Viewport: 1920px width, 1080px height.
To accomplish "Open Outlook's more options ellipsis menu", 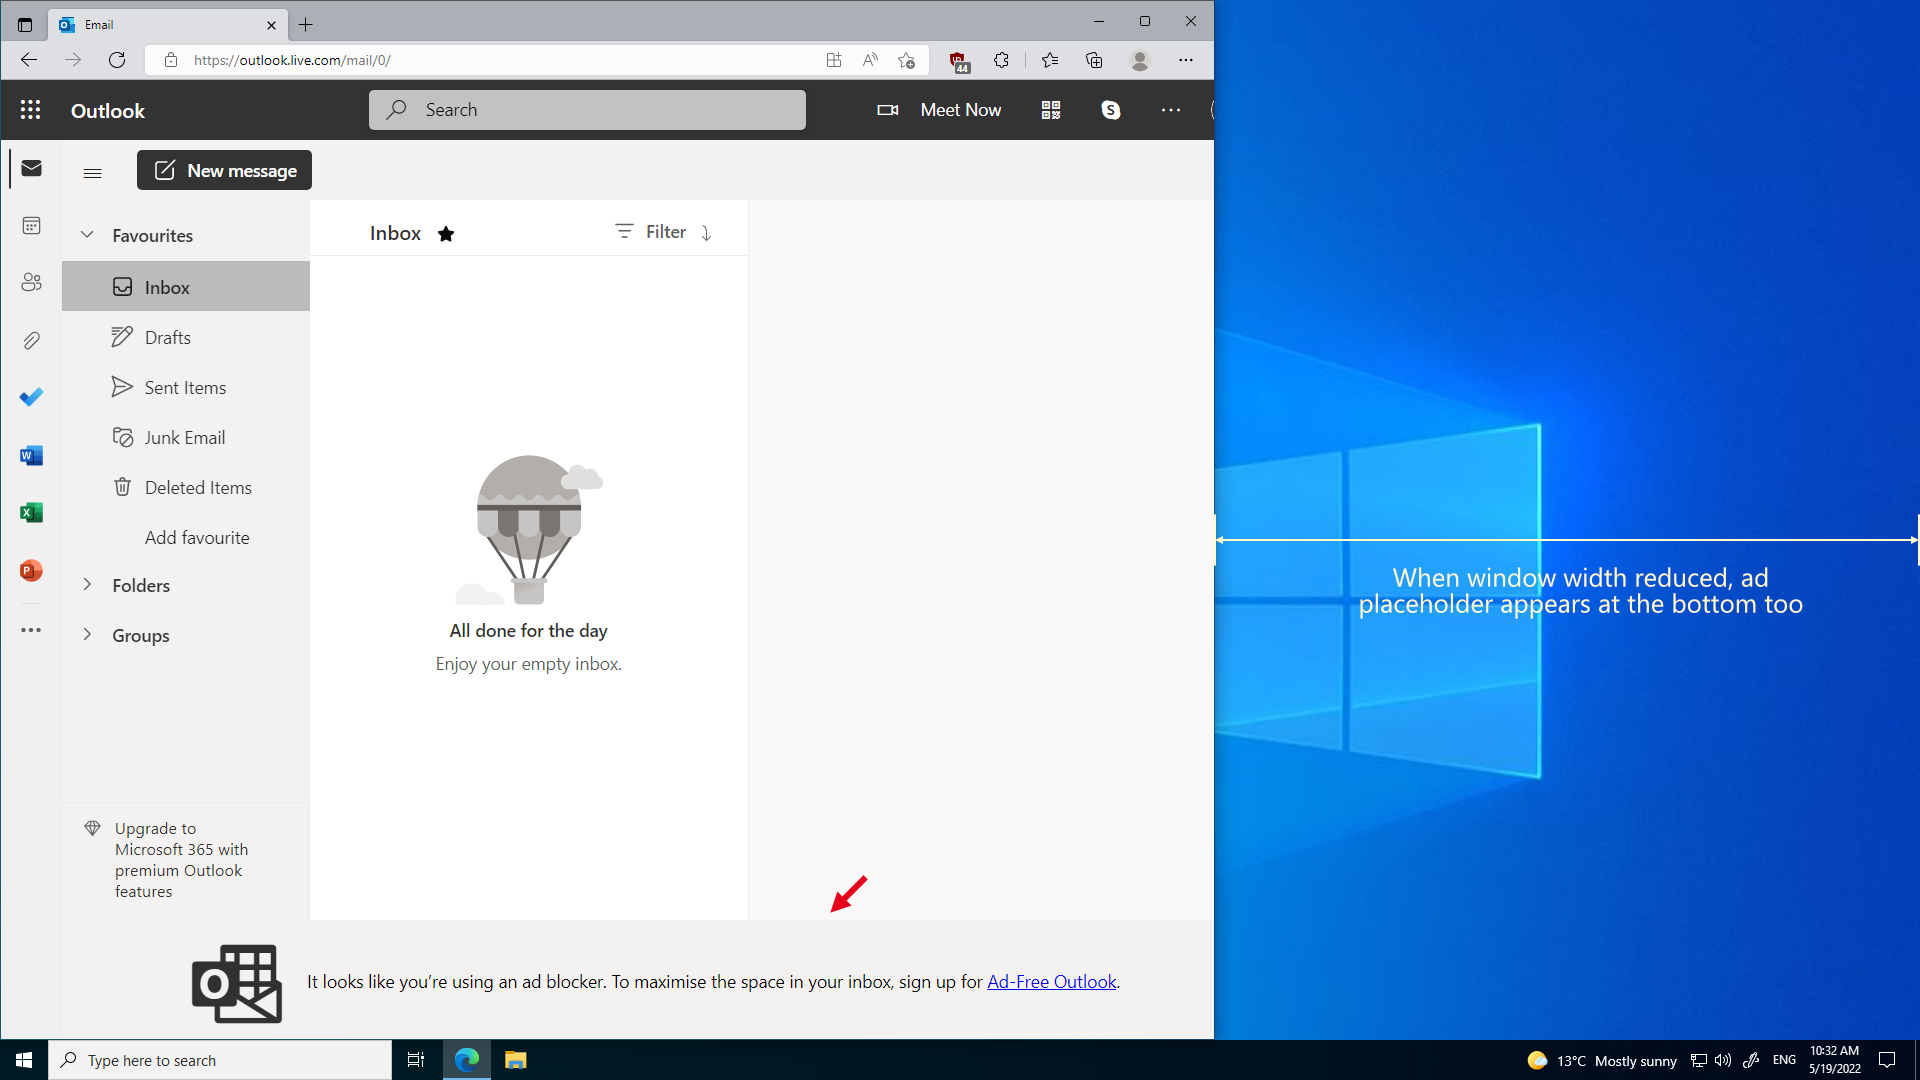I will (x=1170, y=110).
